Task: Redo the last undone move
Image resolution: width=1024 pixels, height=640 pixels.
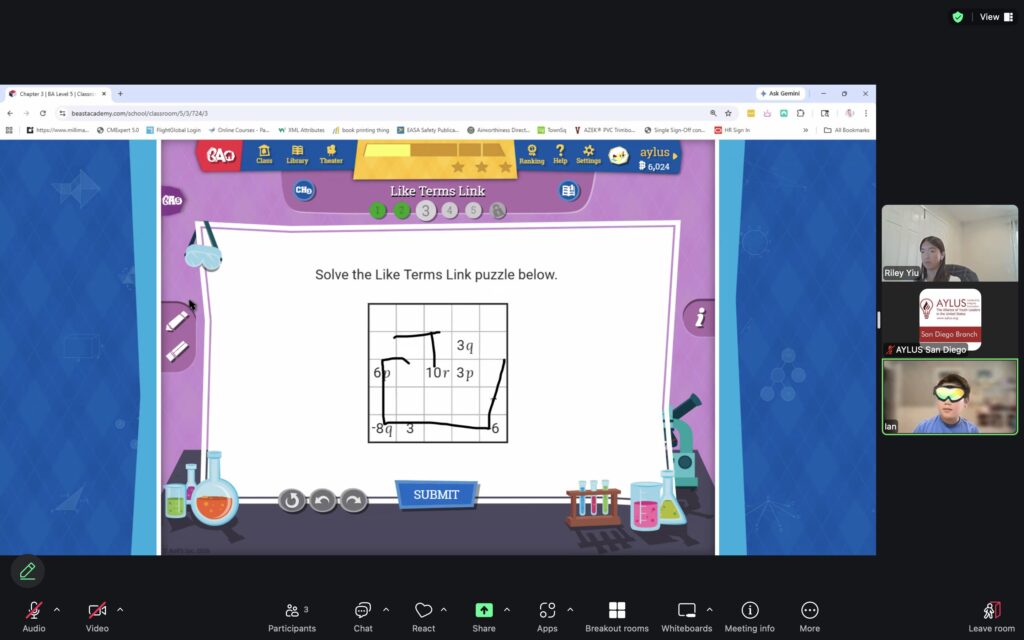Action: 353,500
